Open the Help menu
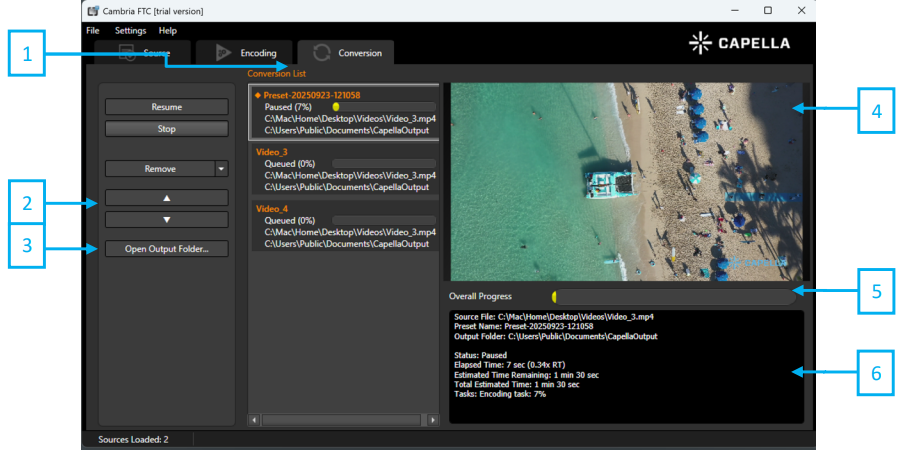 [x=168, y=31]
